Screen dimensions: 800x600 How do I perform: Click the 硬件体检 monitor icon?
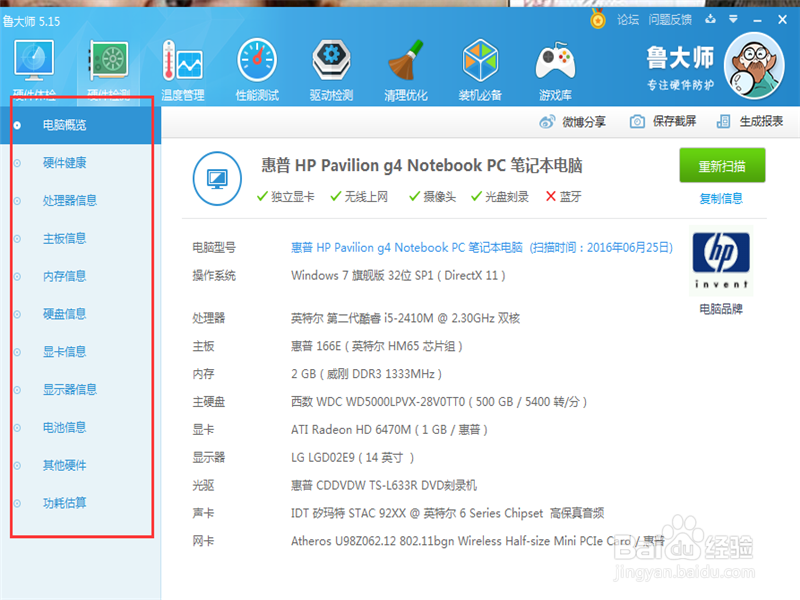[34, 61]
